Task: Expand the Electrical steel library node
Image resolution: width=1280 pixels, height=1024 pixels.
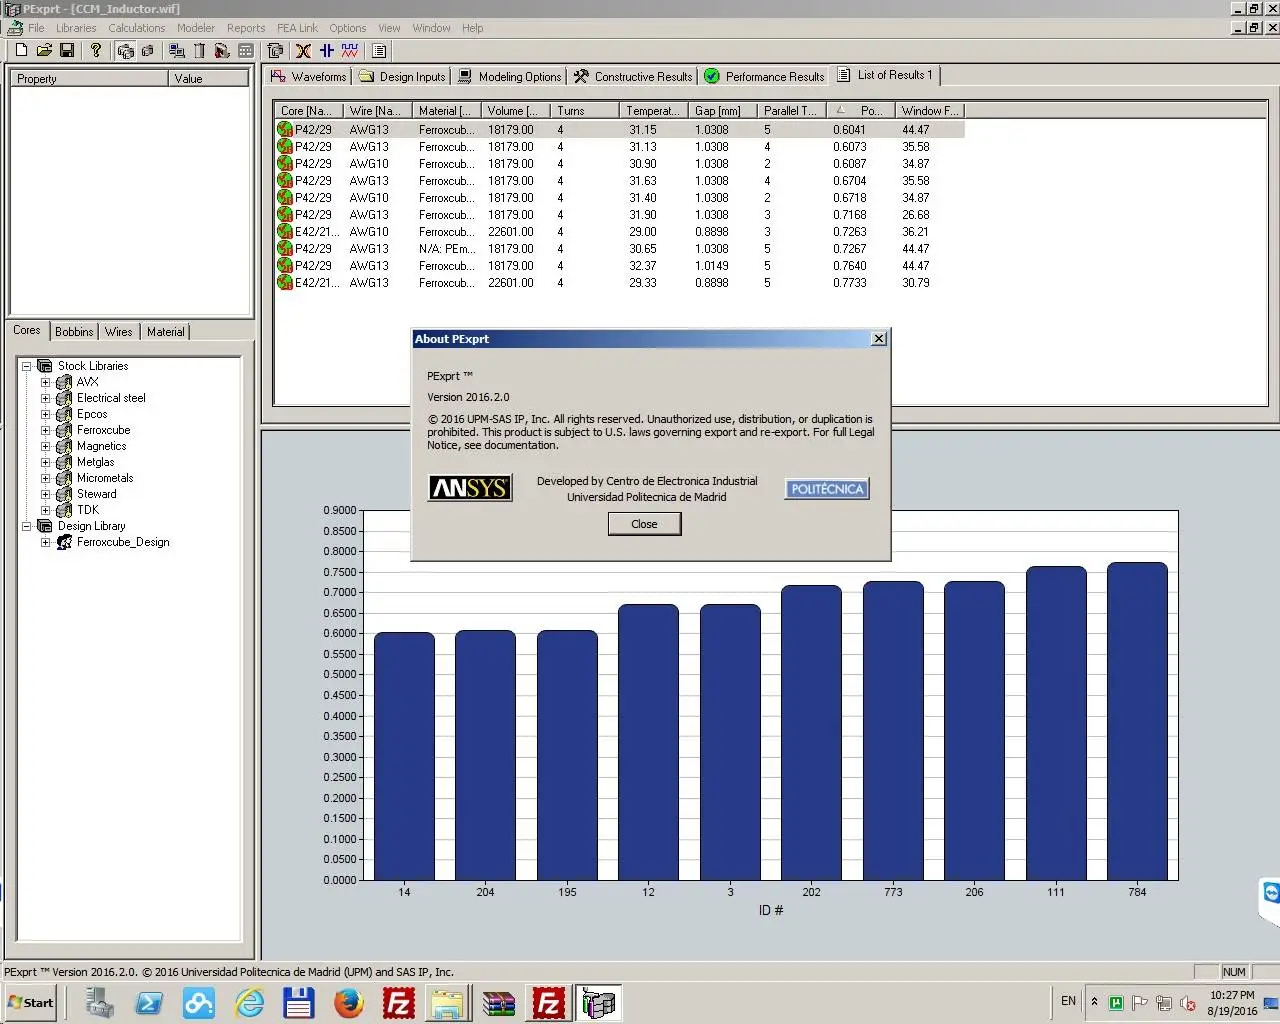Action: pos(45,398)
